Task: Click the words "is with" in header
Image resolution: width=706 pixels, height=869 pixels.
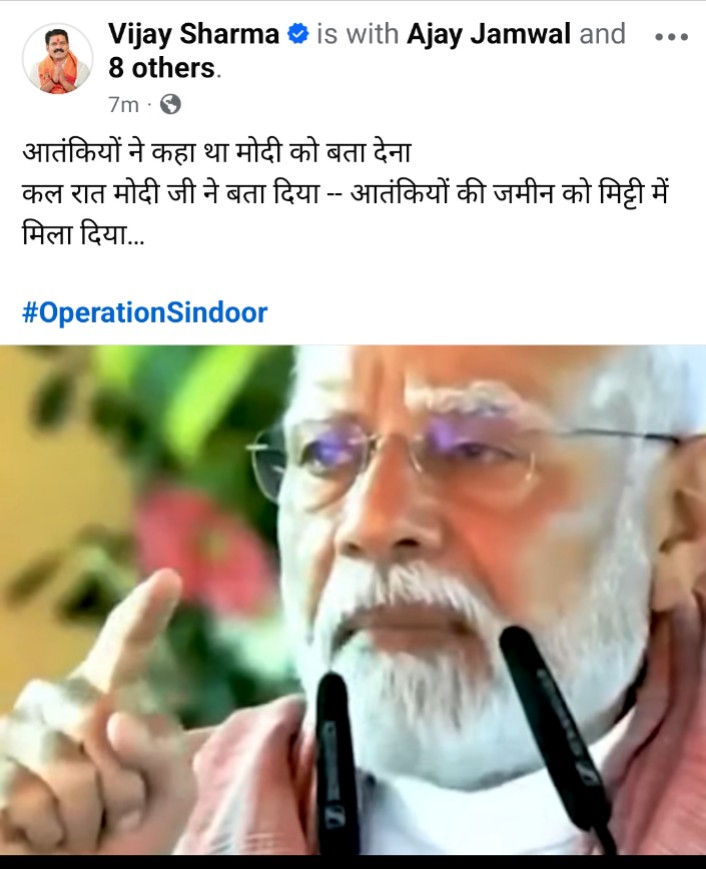Action: [357, 34]
